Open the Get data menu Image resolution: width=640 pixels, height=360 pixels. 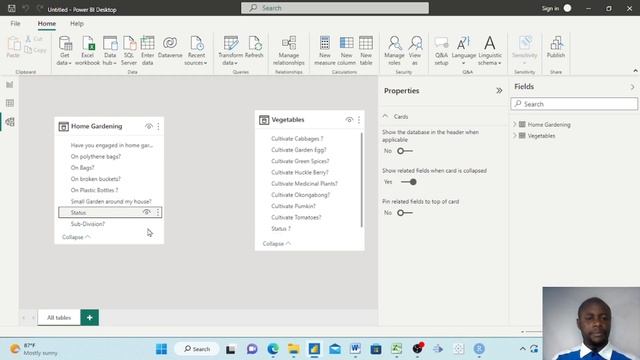pos(64,51)
